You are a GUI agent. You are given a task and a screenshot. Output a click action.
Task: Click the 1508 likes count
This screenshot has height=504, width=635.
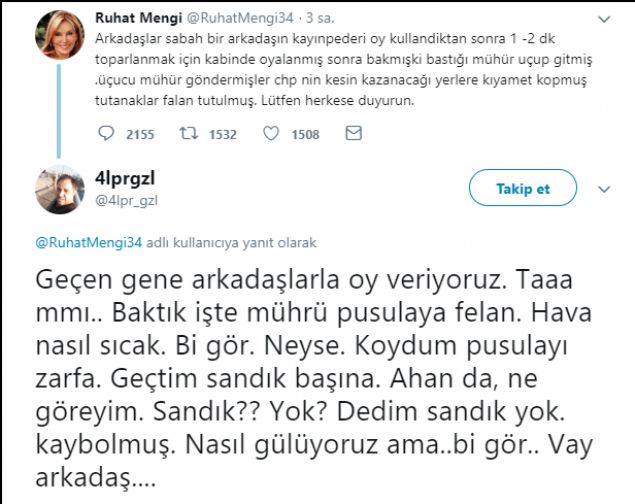point(306,134)
